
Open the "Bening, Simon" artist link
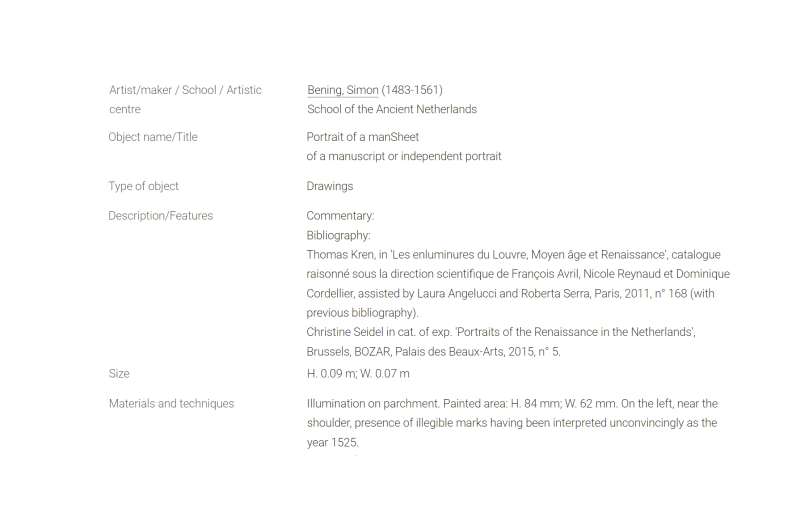click(342, 90)
